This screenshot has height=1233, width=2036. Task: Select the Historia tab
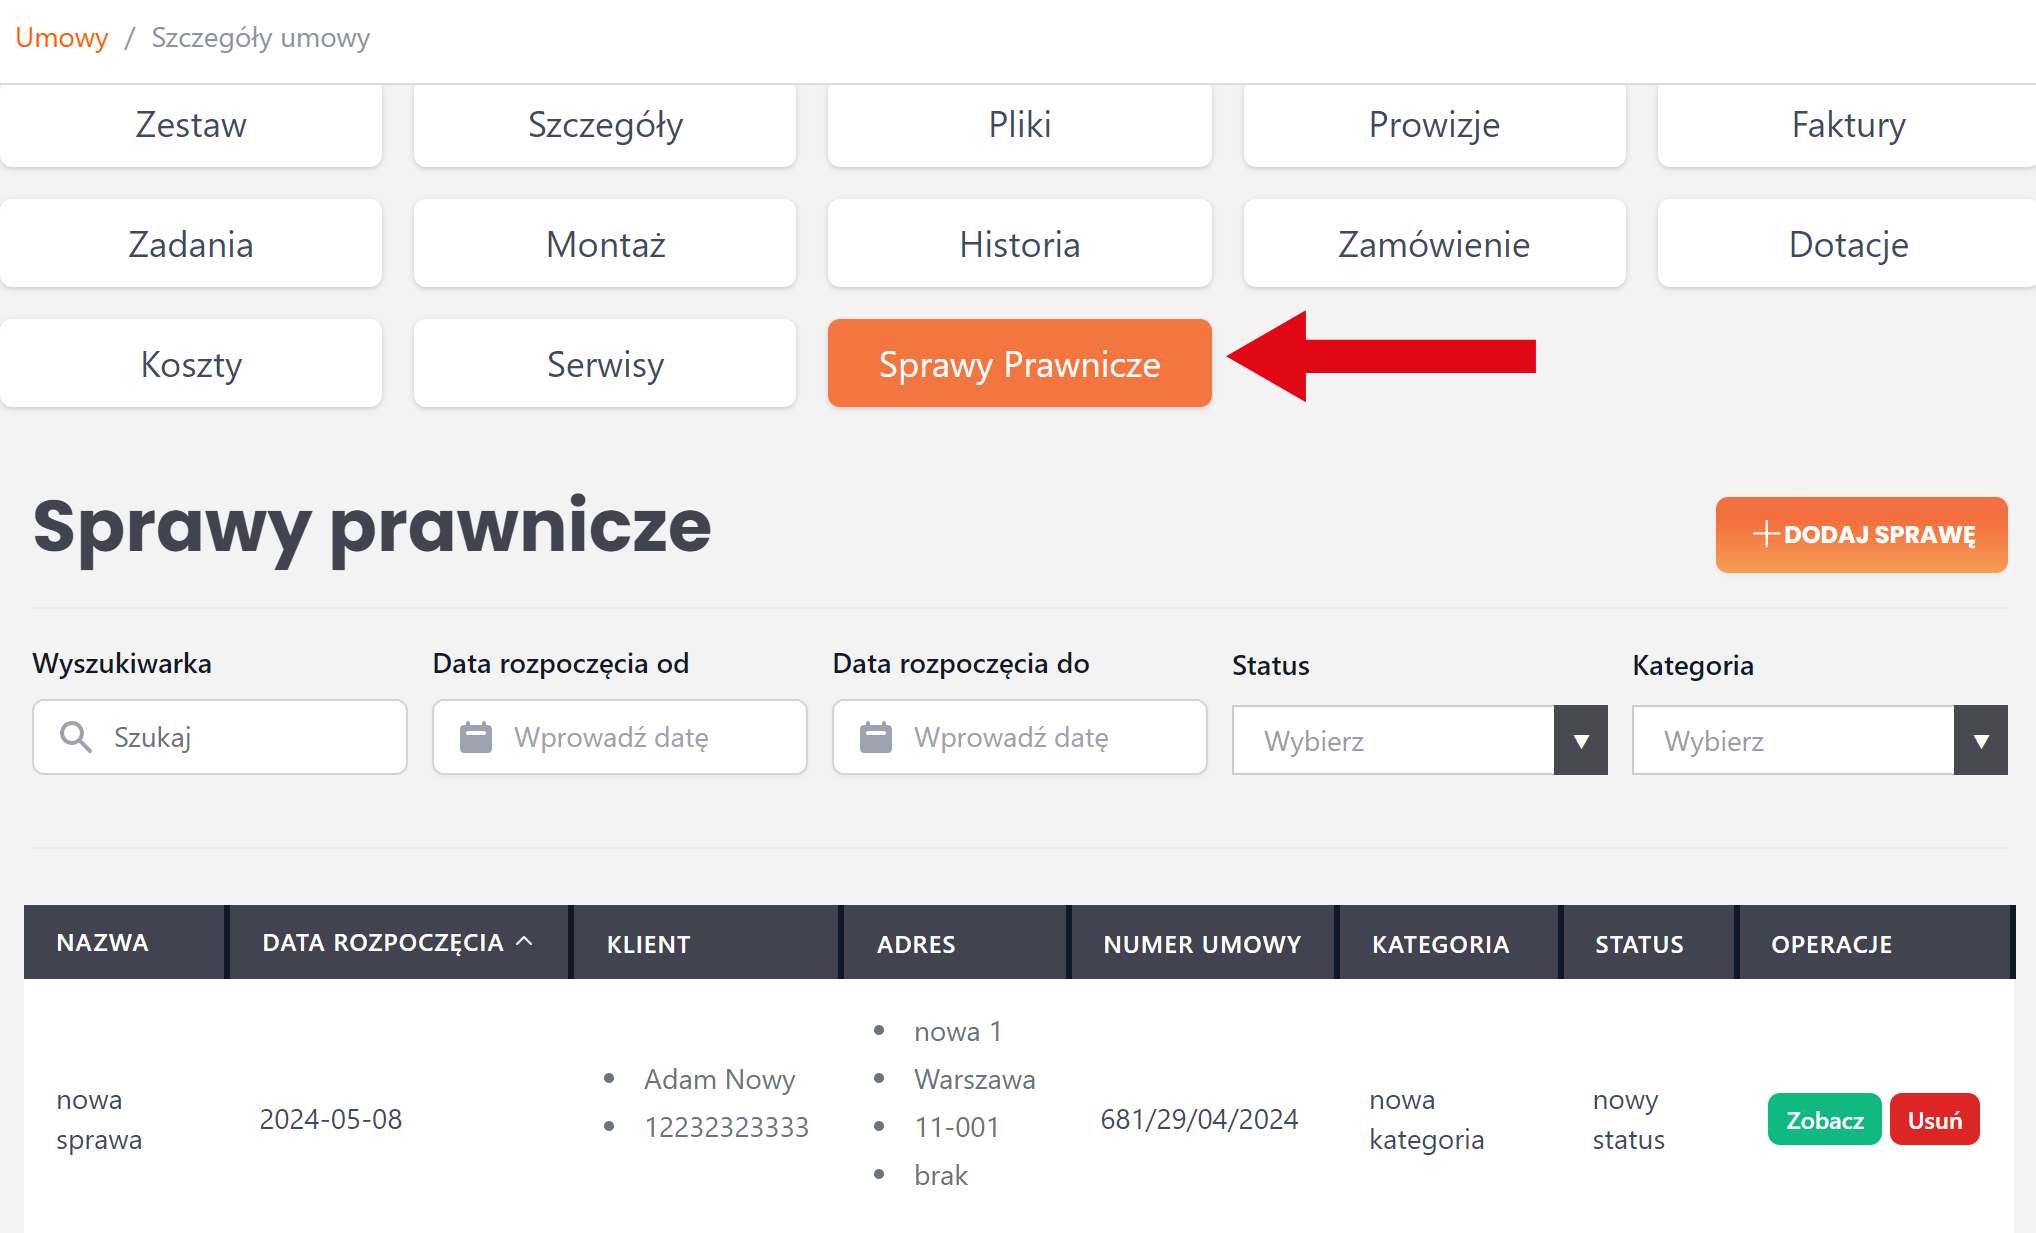(1019, 244)
